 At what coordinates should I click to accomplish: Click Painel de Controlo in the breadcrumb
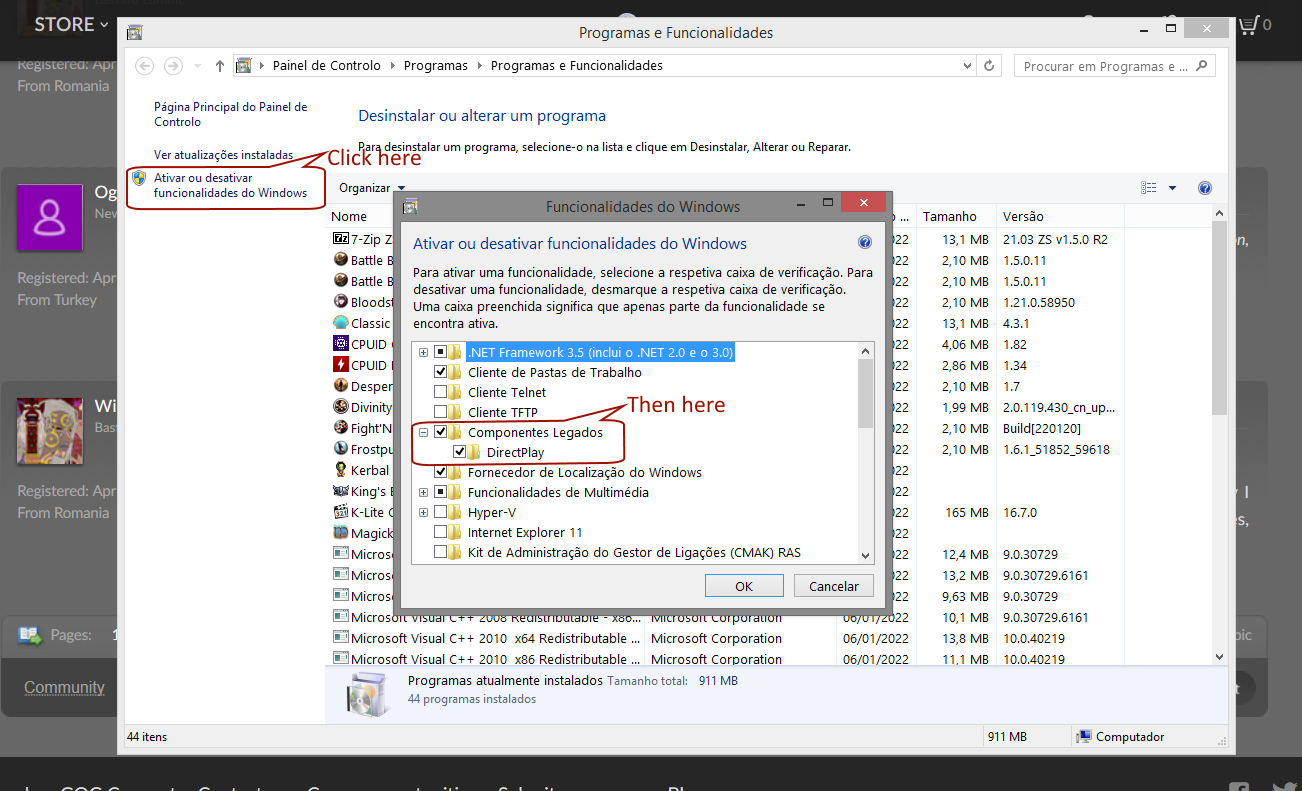tap(326, 66)
